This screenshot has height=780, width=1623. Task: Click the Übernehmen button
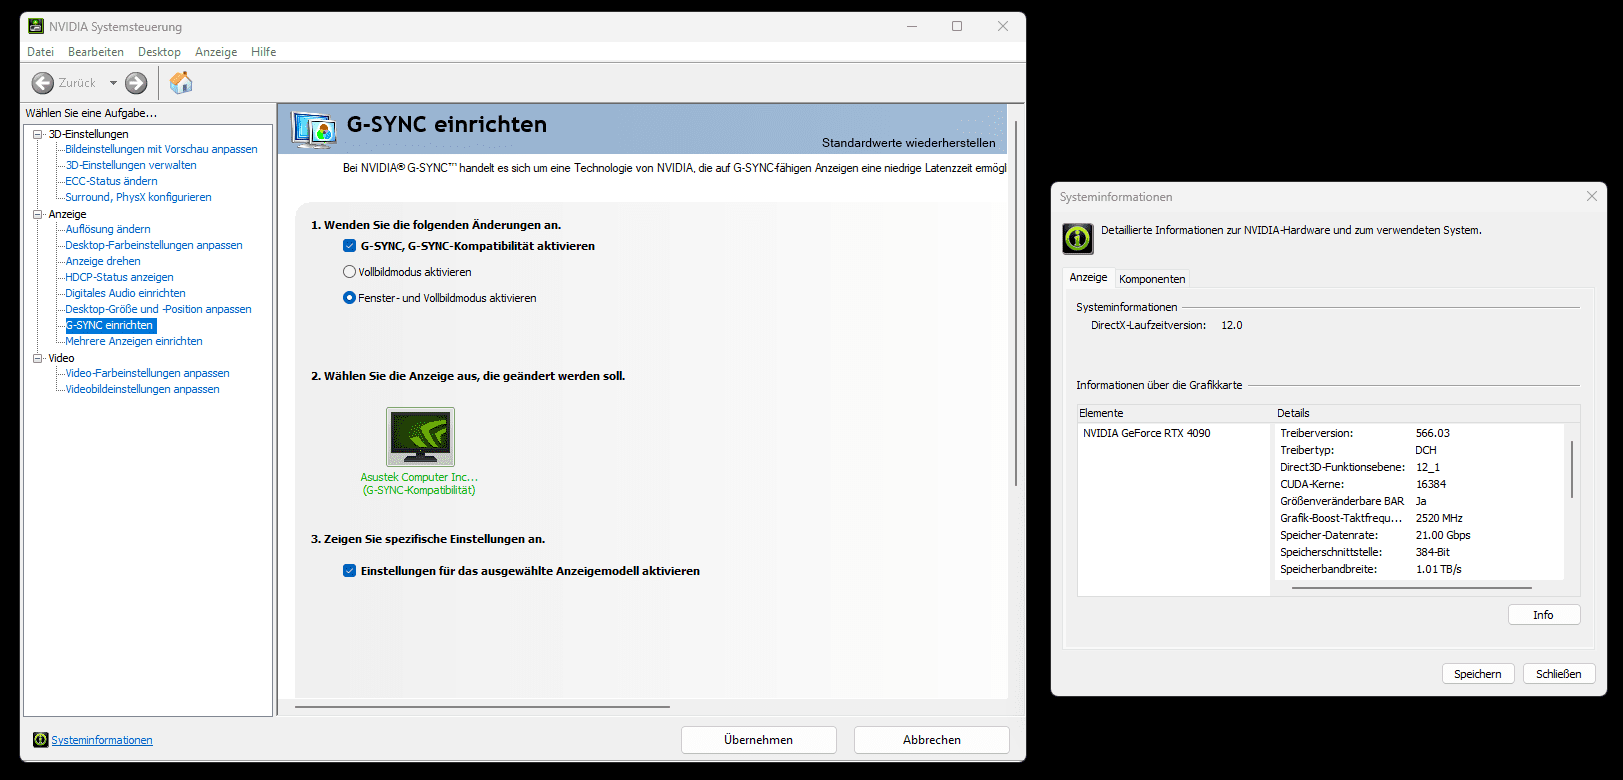click(x=759, y=740)
